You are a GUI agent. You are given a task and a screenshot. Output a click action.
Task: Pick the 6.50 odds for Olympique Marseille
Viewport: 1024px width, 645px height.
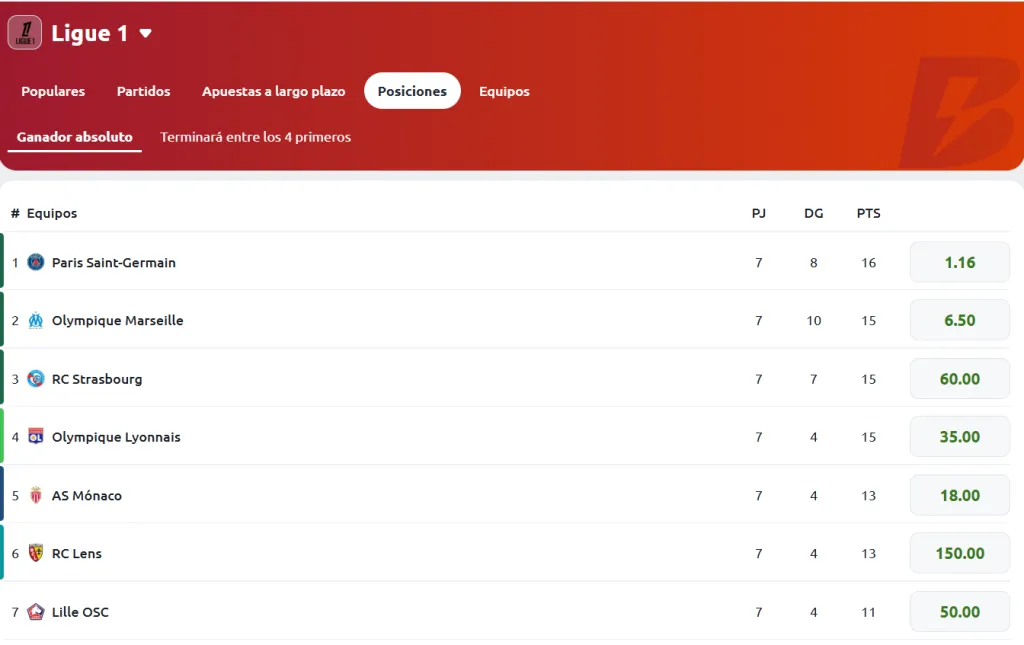tap(959, 321)
